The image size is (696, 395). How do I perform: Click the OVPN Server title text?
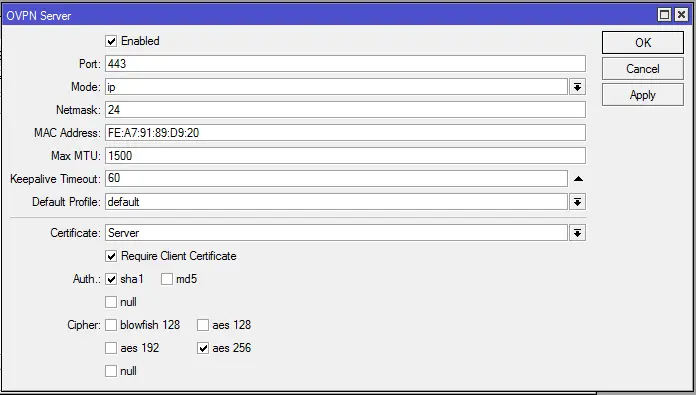tap(39, 16)
